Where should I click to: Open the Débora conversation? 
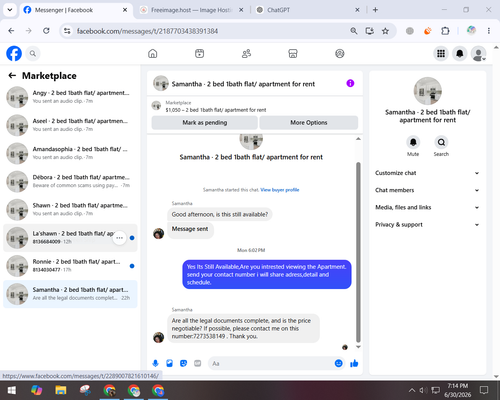tap(70, 181)
